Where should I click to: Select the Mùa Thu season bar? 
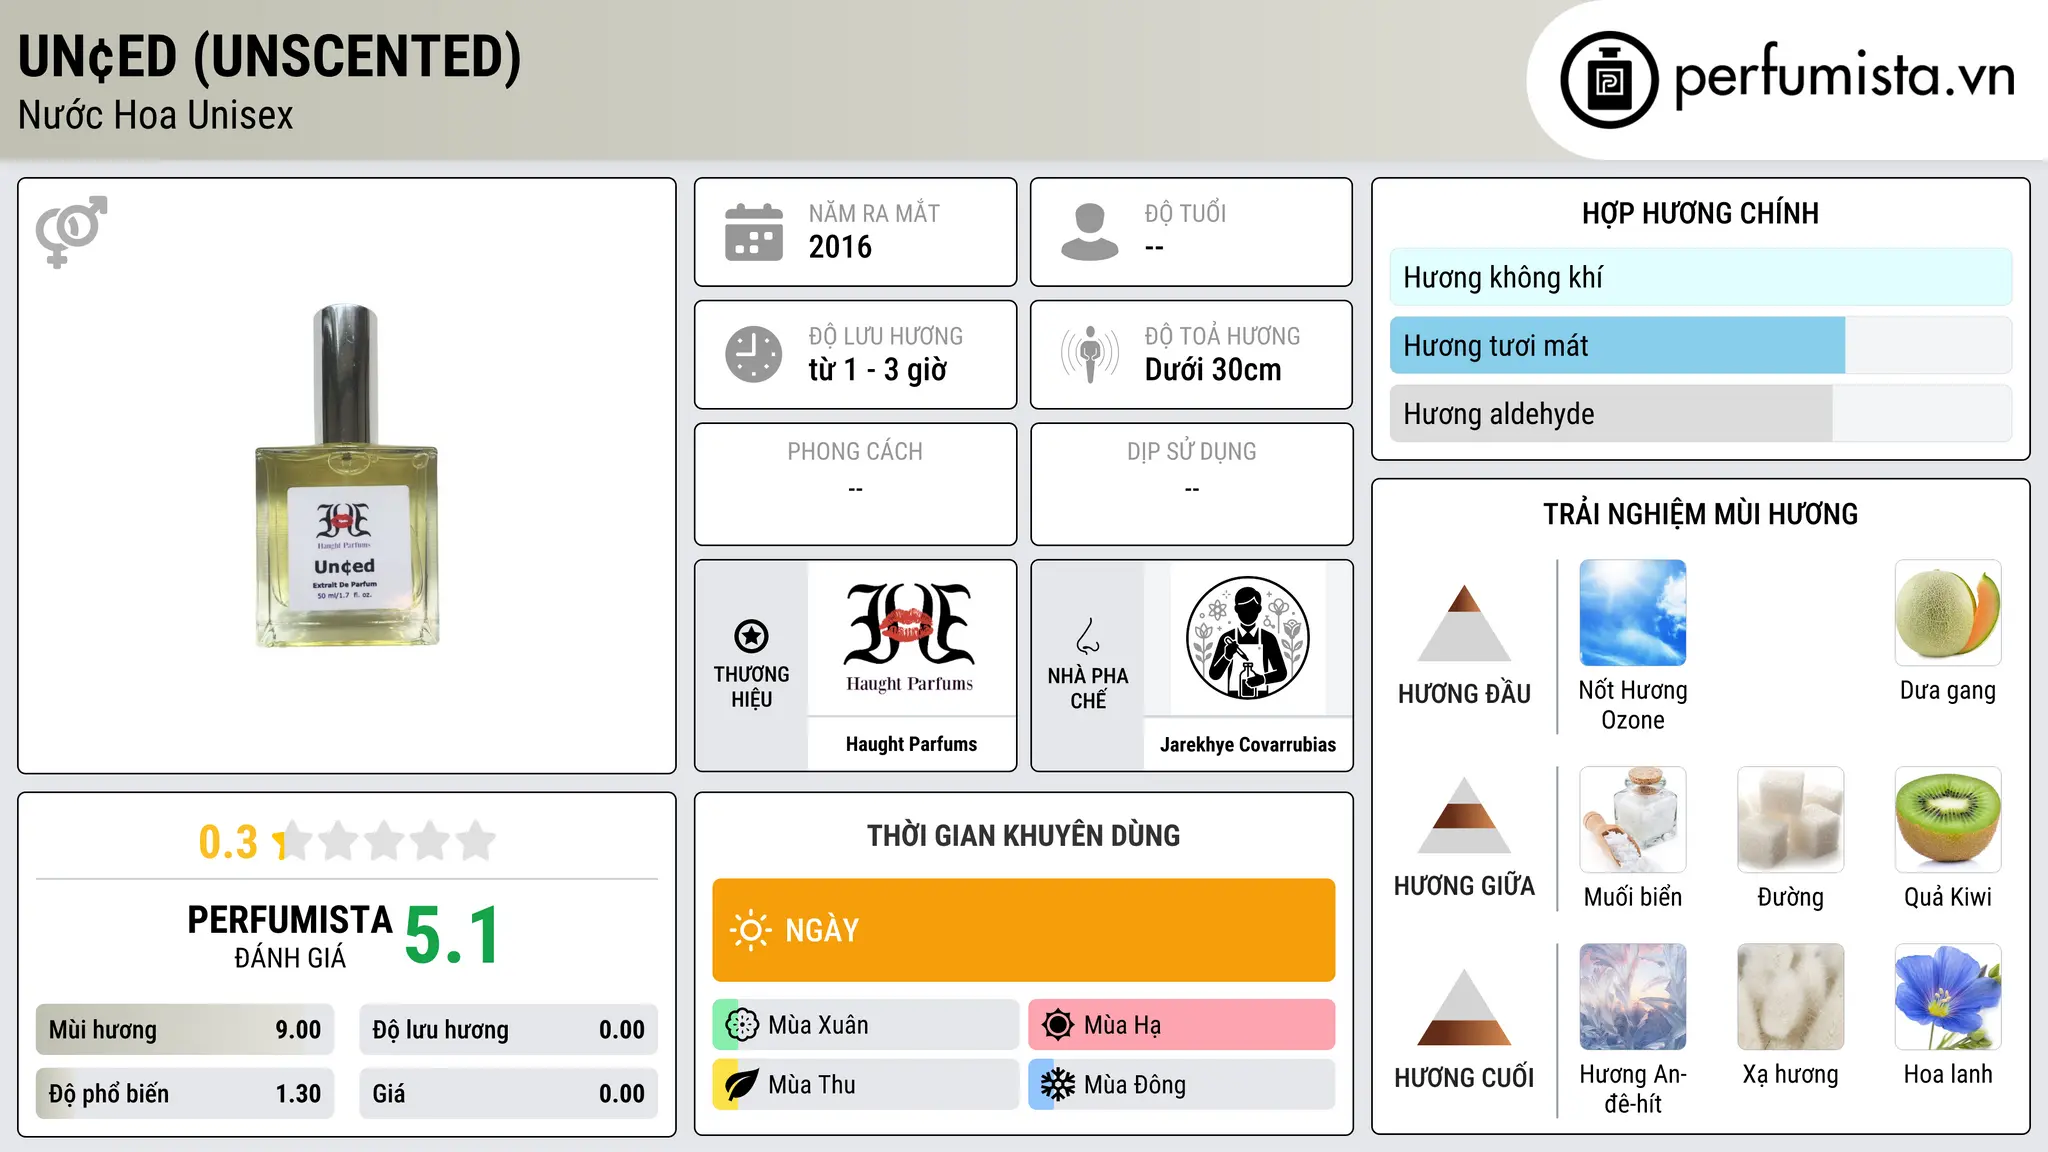click(865, 1085)
